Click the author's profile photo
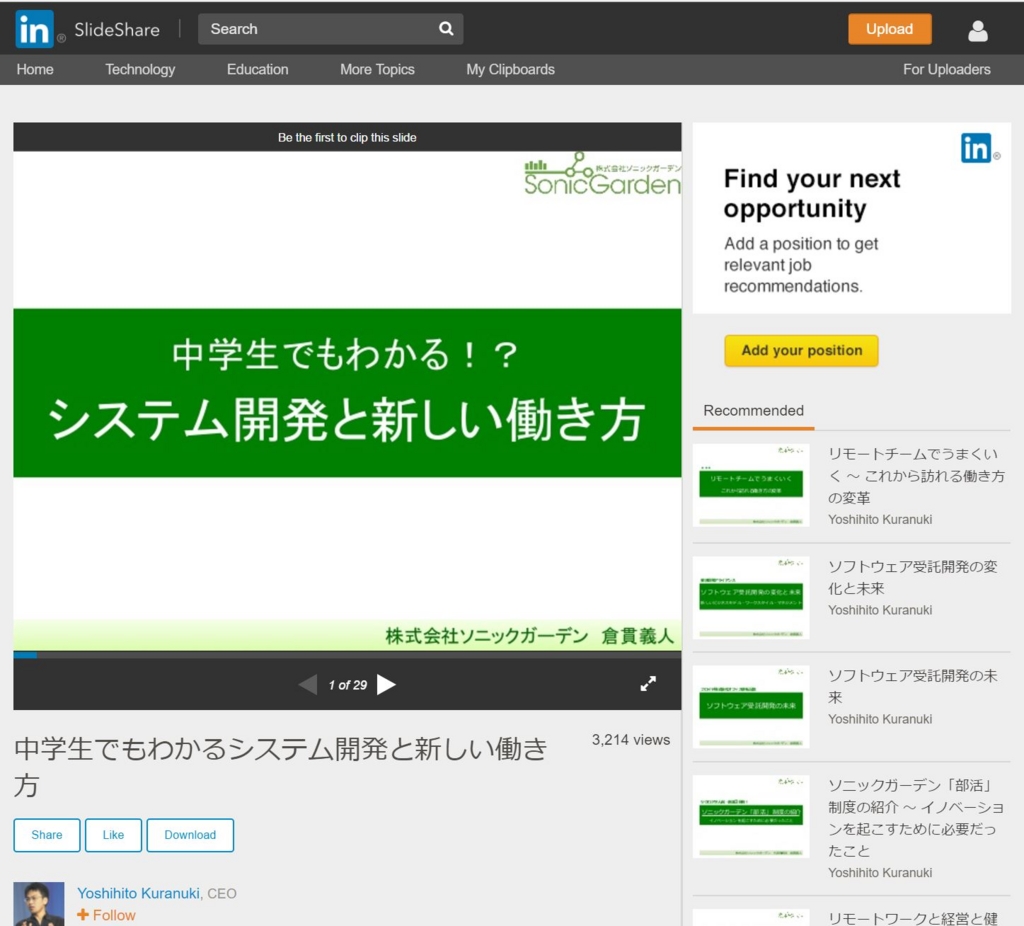The image size is (1024, 926). tap(39, 904)
